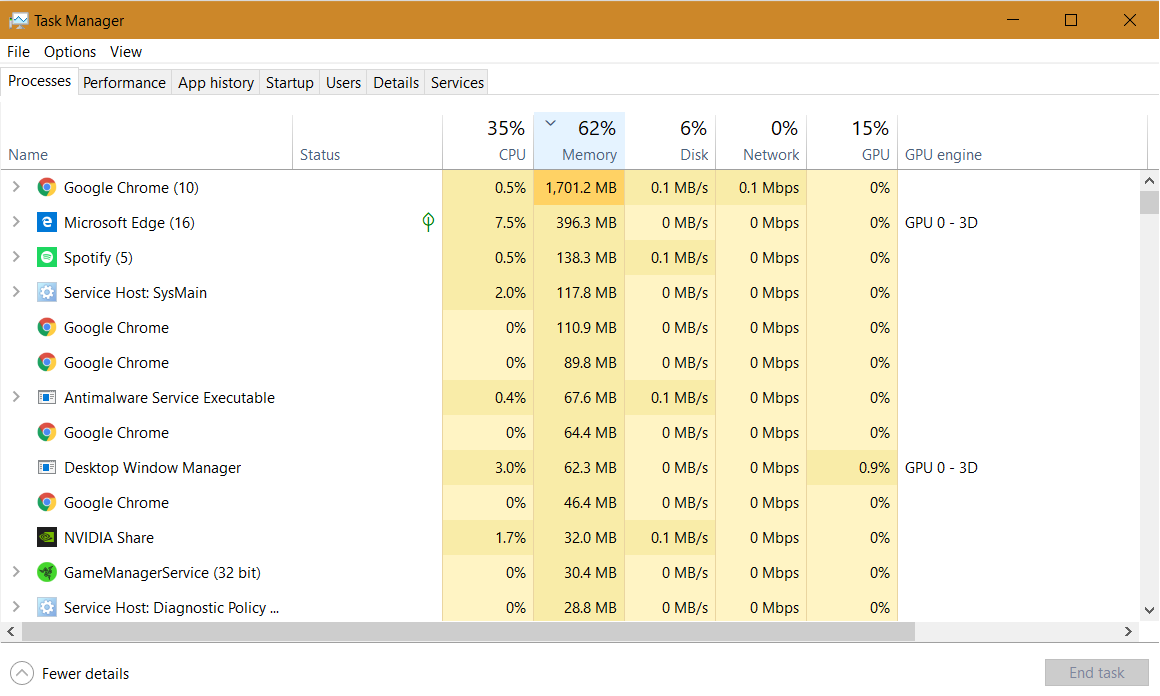The image size is (1160, 696).
Task: Click the vertical scrollbar thumb
Action: coord(1149,202)
